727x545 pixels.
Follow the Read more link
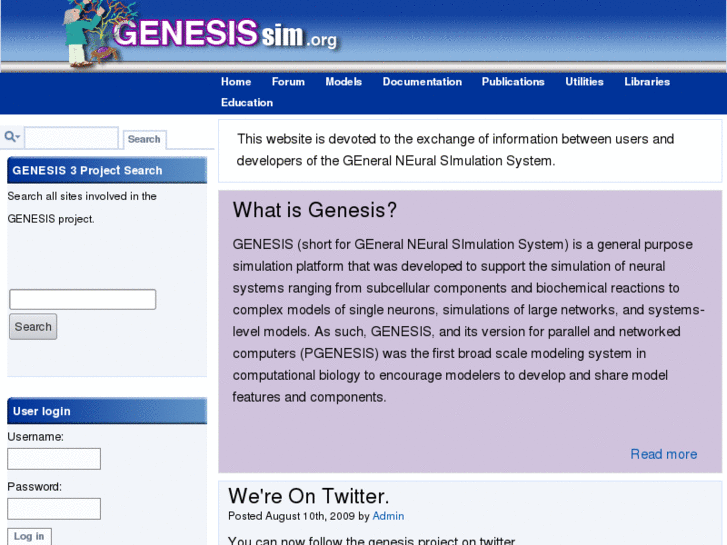coord(663,454)
